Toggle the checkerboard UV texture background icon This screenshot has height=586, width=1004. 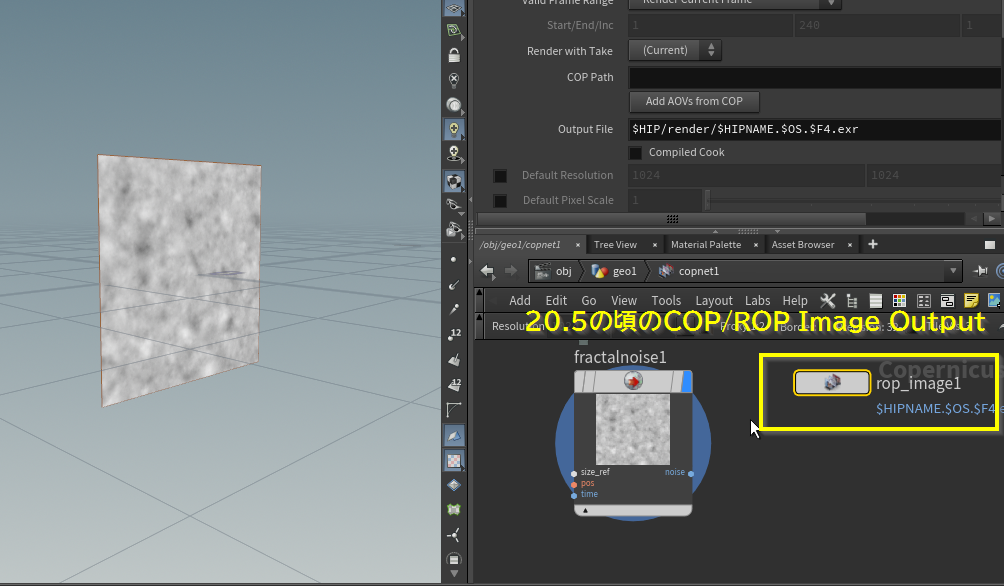pyautogui.click(x=454, y=460)
